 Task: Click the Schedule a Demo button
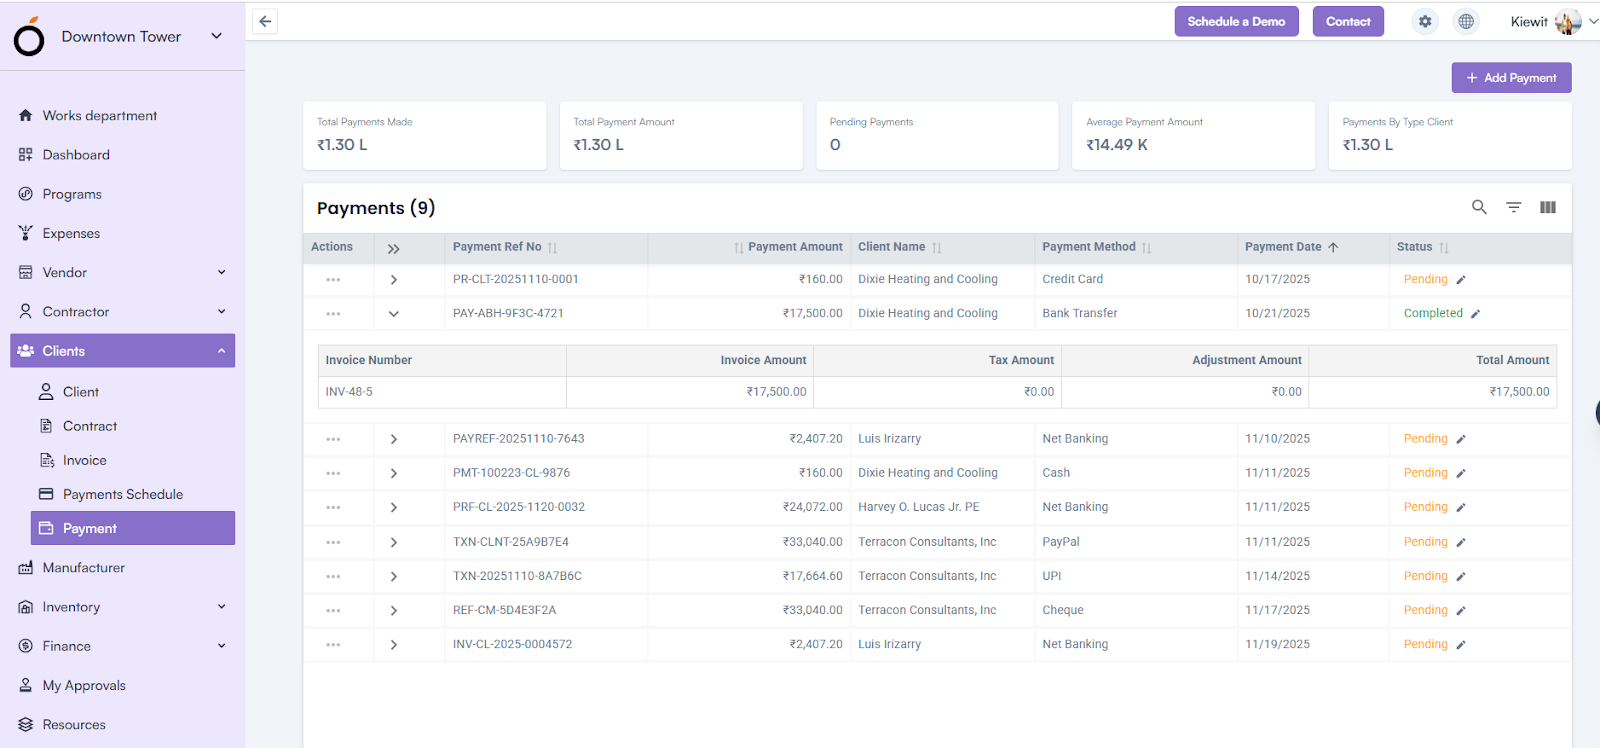coord(1236,22)
